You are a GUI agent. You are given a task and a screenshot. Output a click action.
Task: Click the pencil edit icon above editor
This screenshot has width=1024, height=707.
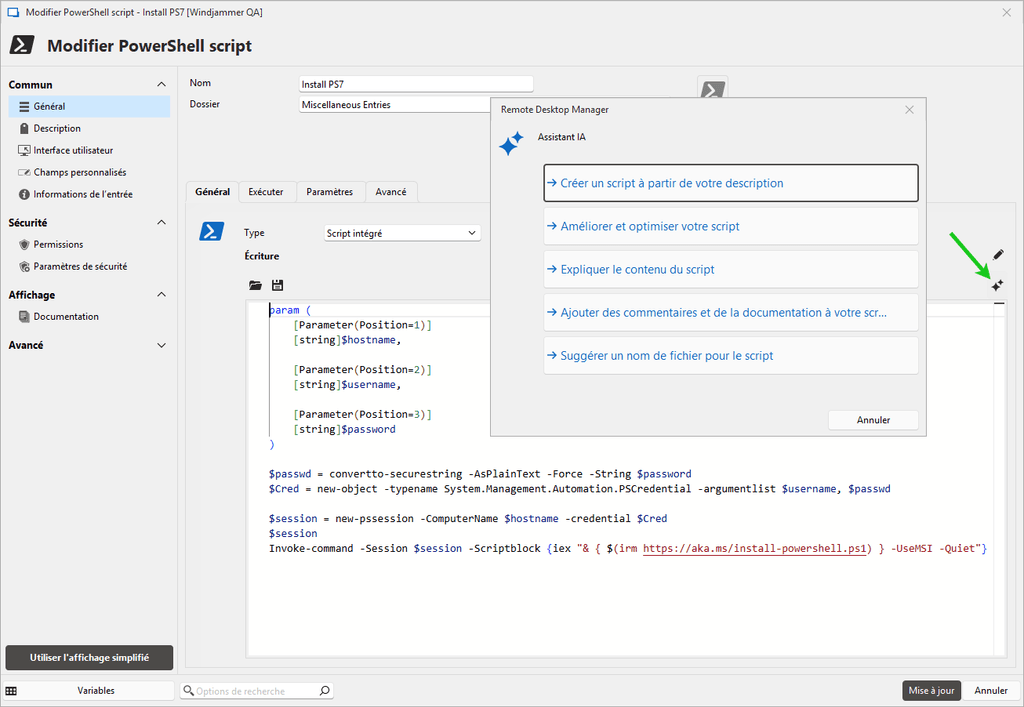tap(997, 256)
